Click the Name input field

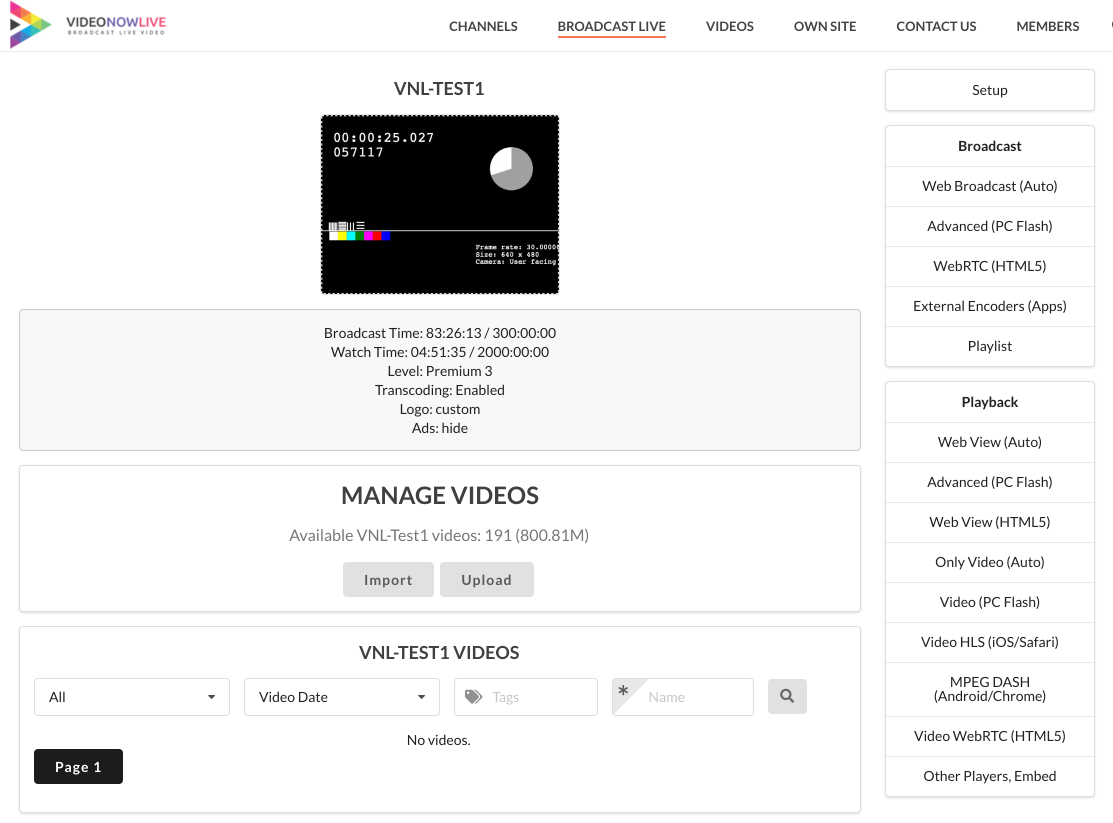tap(683, 697)
